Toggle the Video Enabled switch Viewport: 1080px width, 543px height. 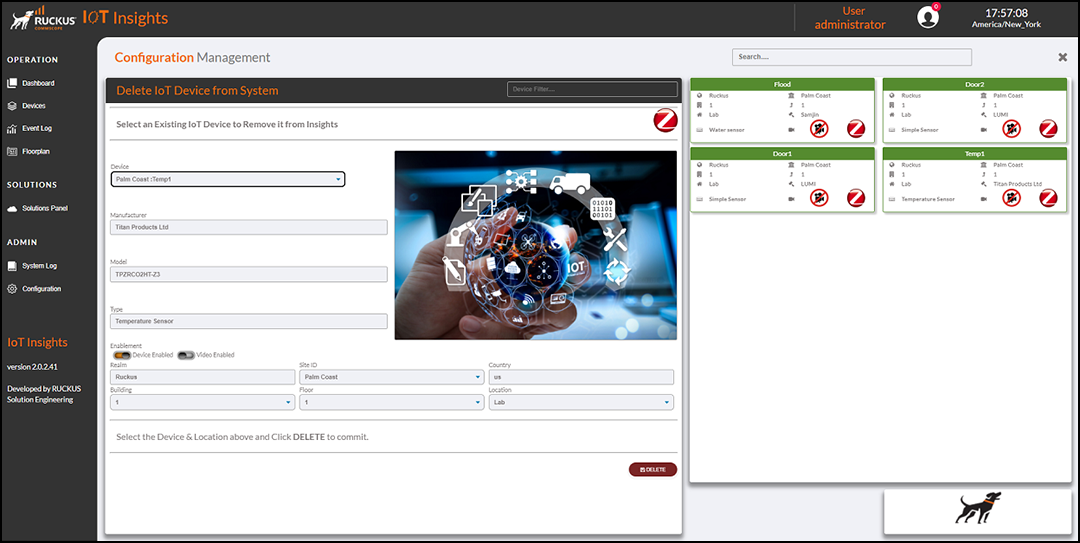tap(186, 355)
